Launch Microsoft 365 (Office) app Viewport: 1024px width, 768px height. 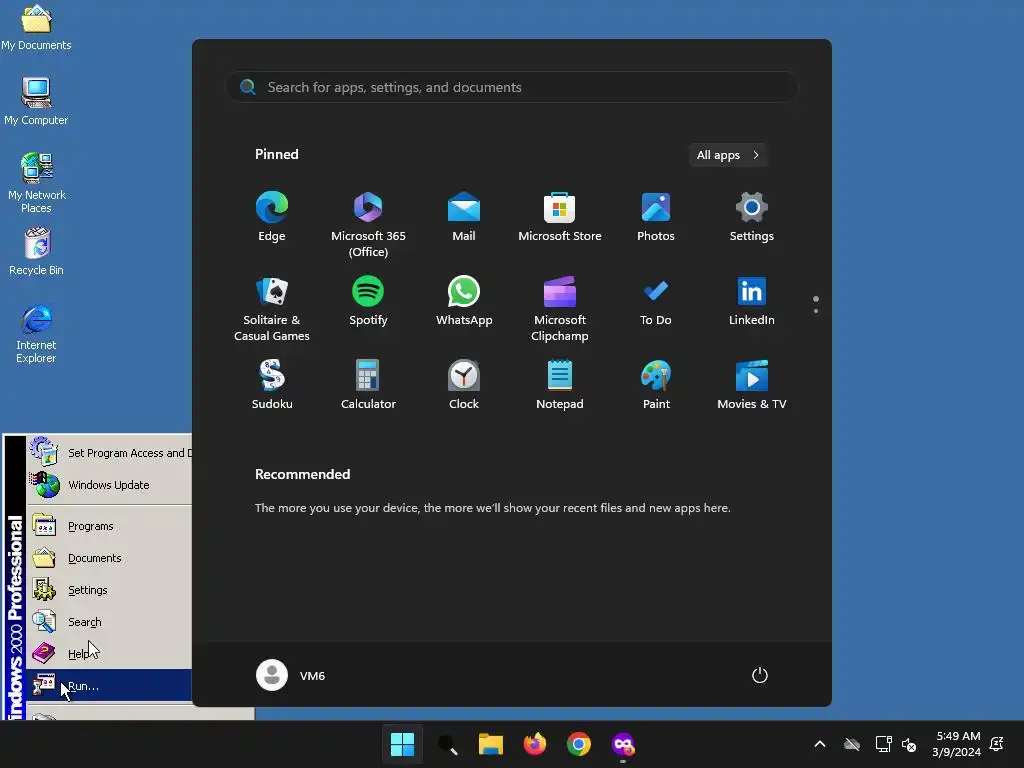(x=368, y=224)
